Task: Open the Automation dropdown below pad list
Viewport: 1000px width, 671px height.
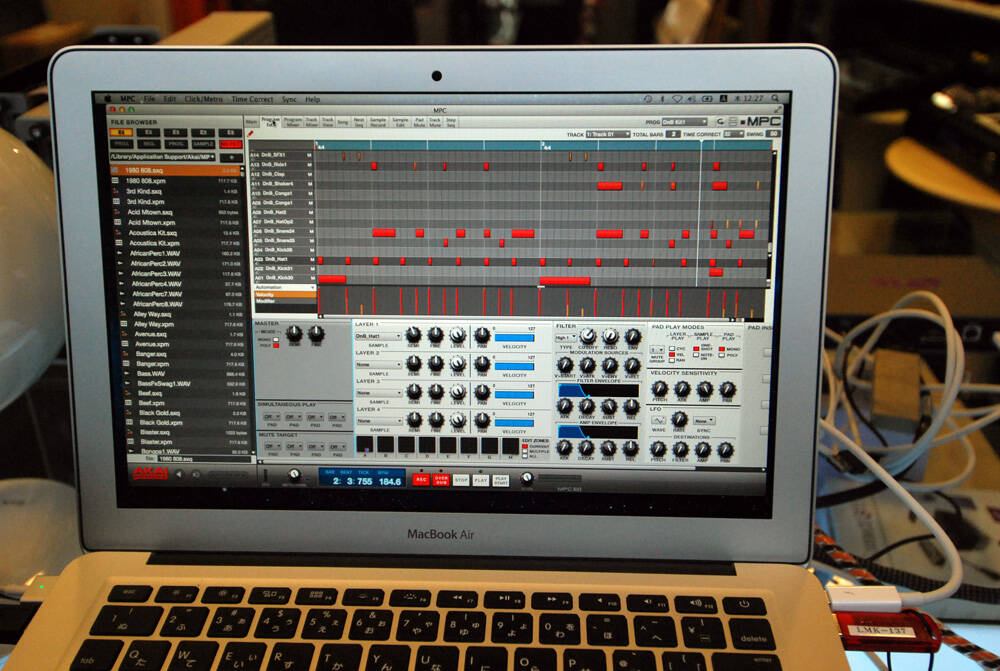Action: coord(284,288)
